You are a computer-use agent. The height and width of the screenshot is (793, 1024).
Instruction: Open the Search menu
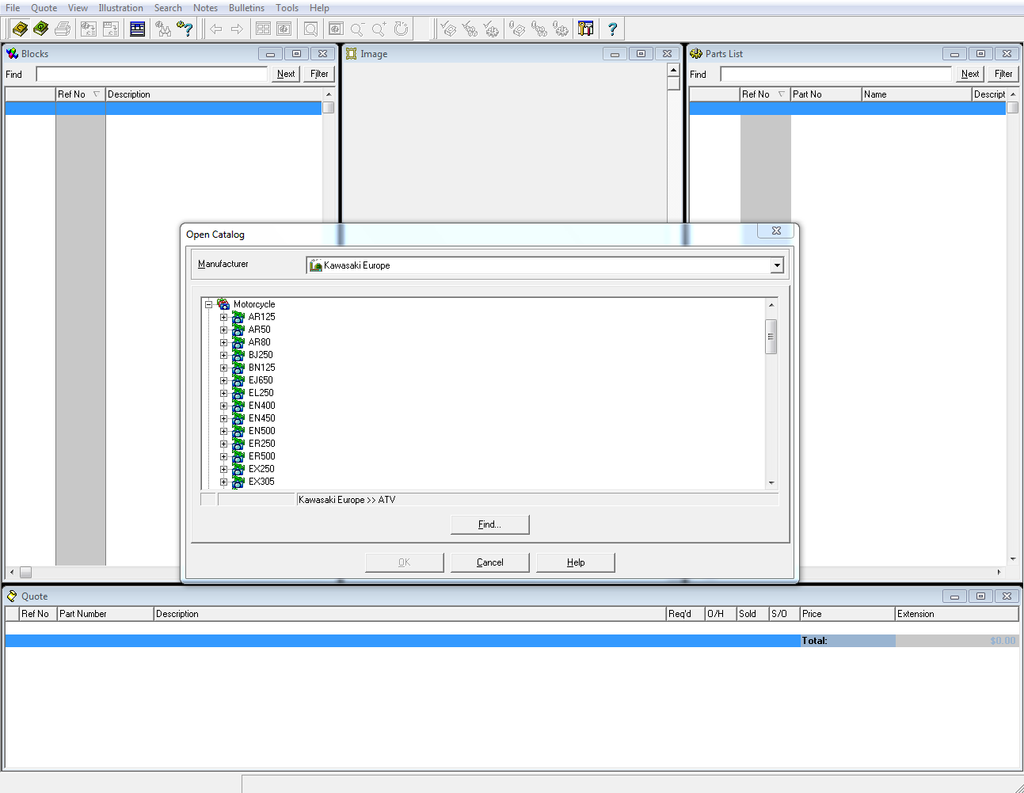click(168, 8)
